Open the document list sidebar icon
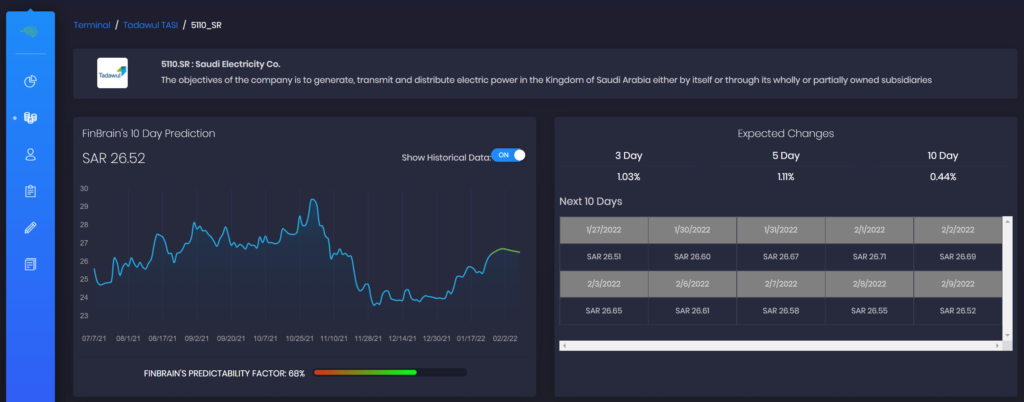Screen dimensions: 1024x402 [x=30, y=264]
